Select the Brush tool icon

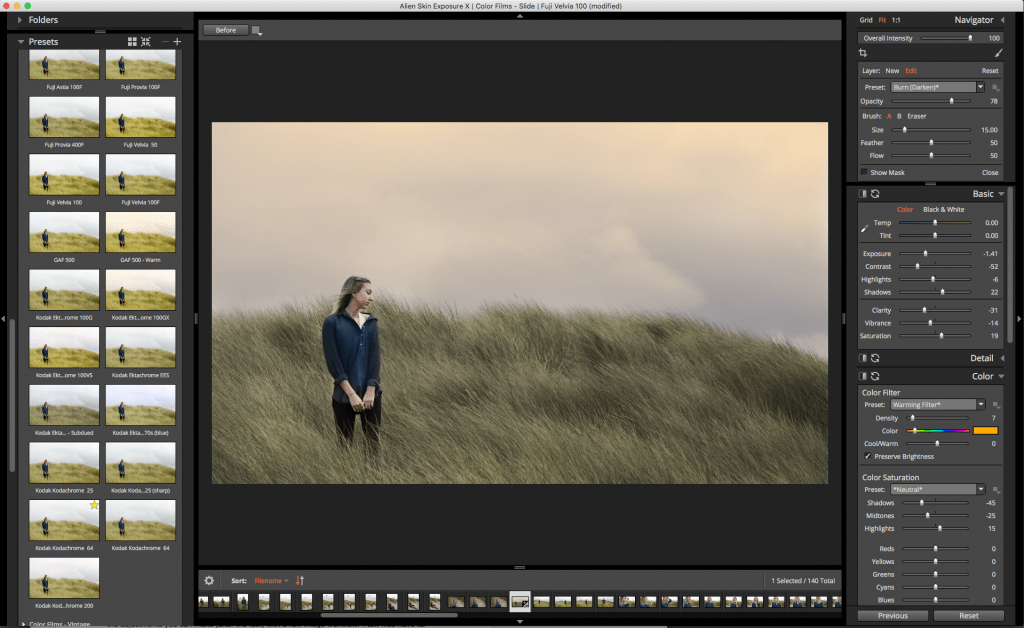point(999,52)
